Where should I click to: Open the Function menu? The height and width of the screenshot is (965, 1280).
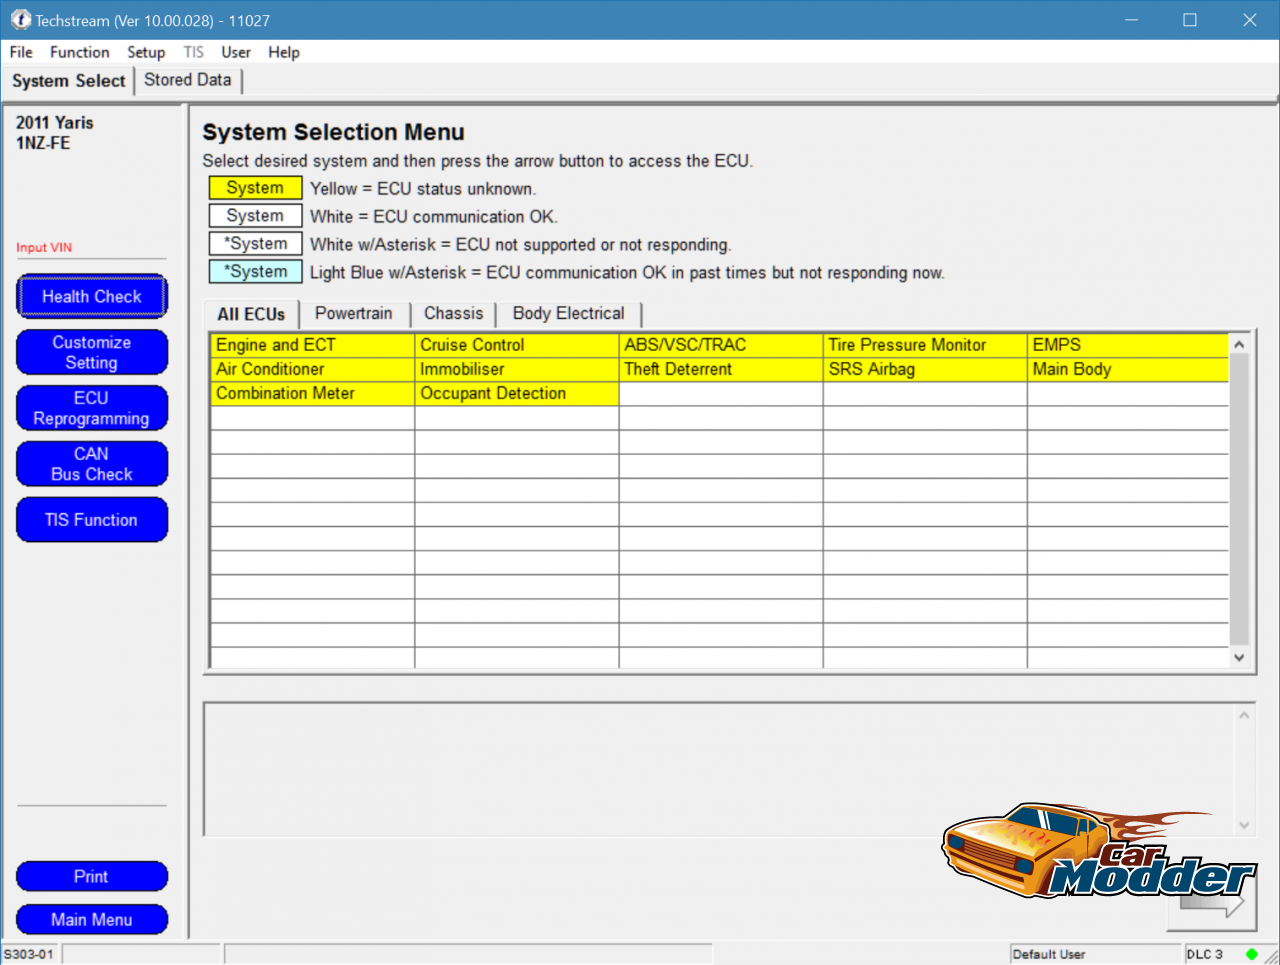click(80, 52)
